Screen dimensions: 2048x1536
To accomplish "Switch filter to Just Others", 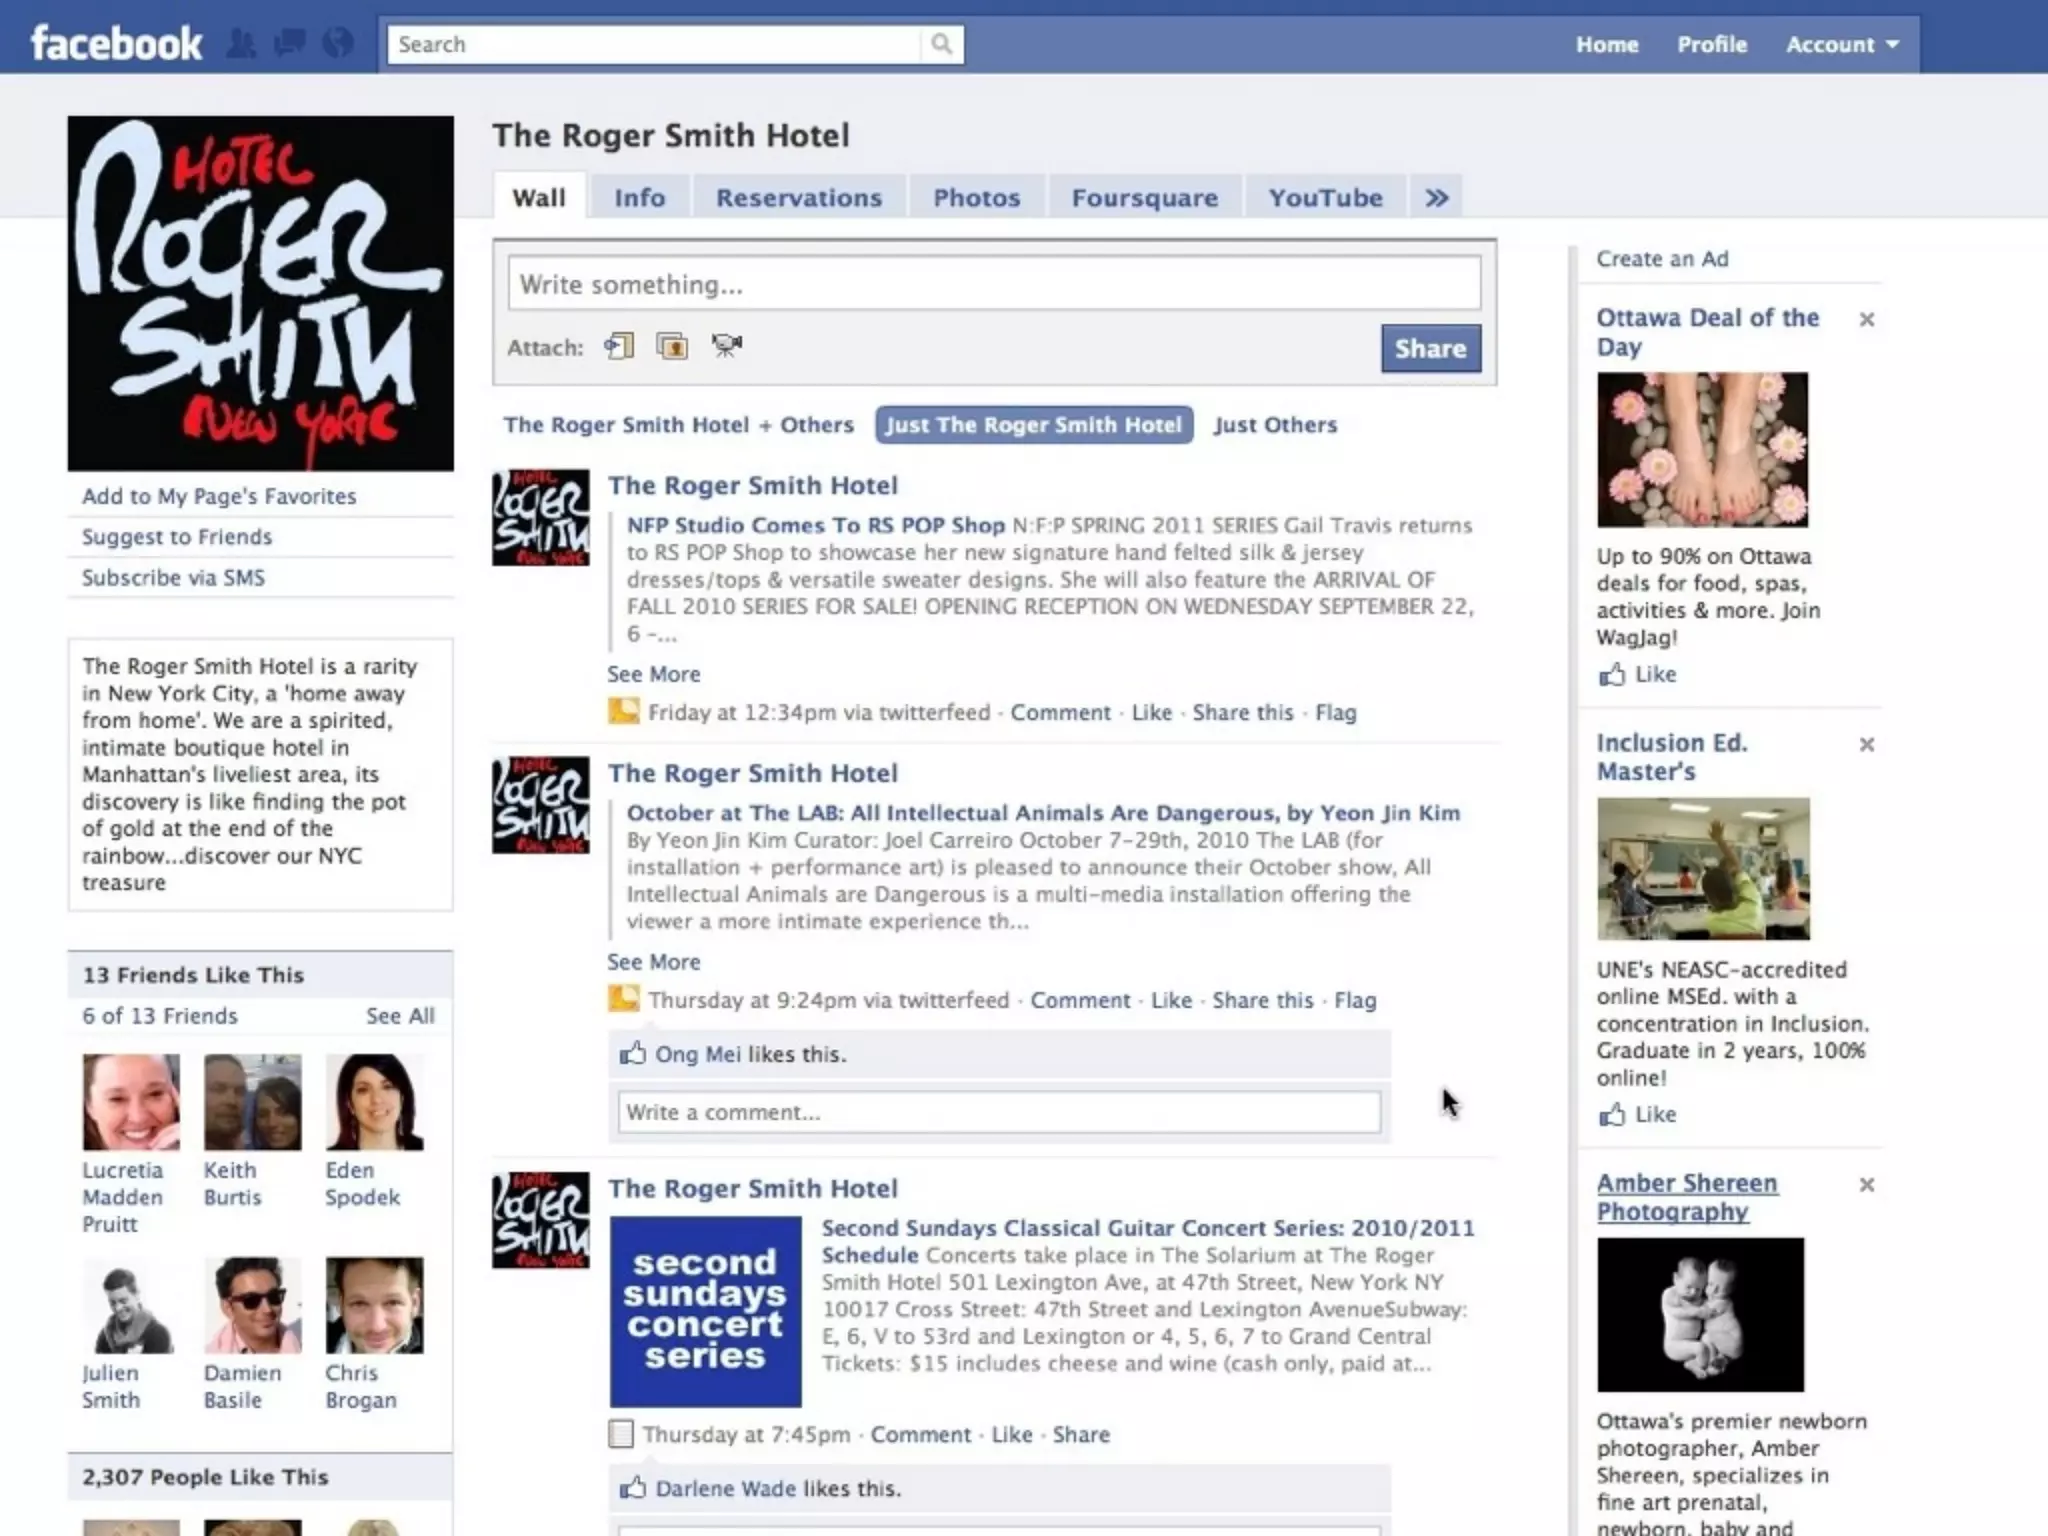I will [x=1274, y=425].
